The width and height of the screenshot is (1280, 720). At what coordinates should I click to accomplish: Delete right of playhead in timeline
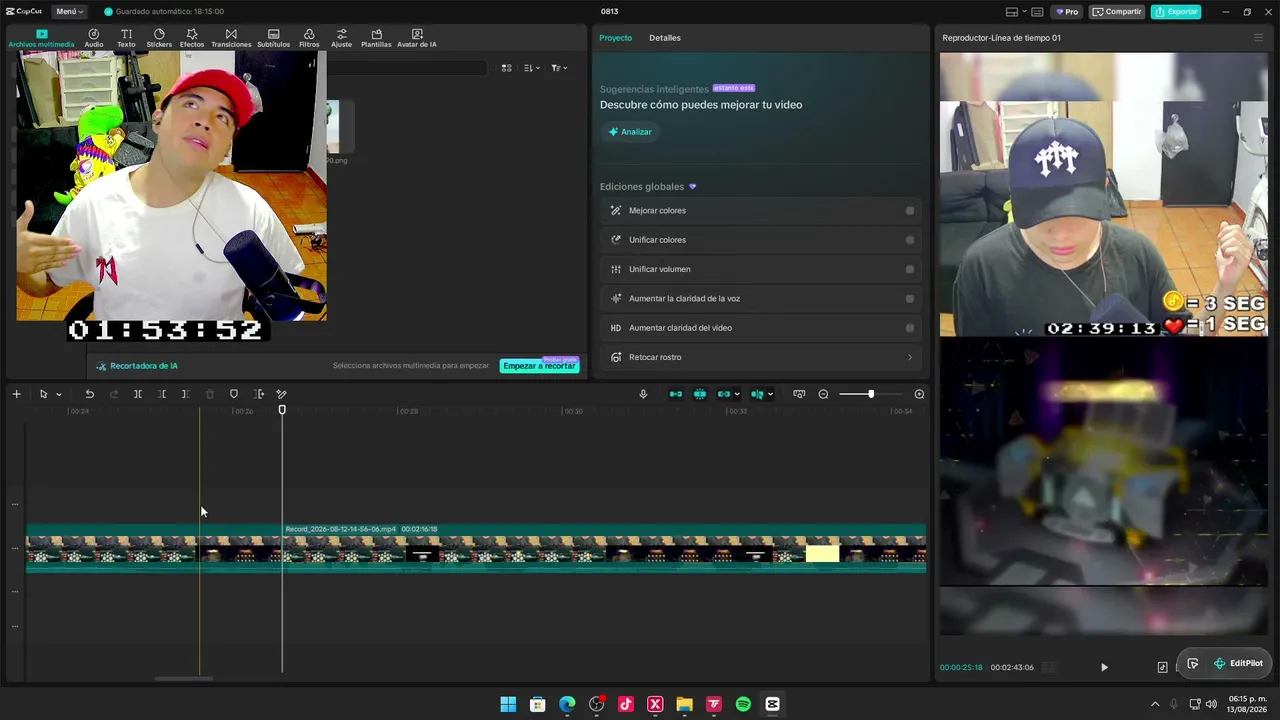click(185, 394)
